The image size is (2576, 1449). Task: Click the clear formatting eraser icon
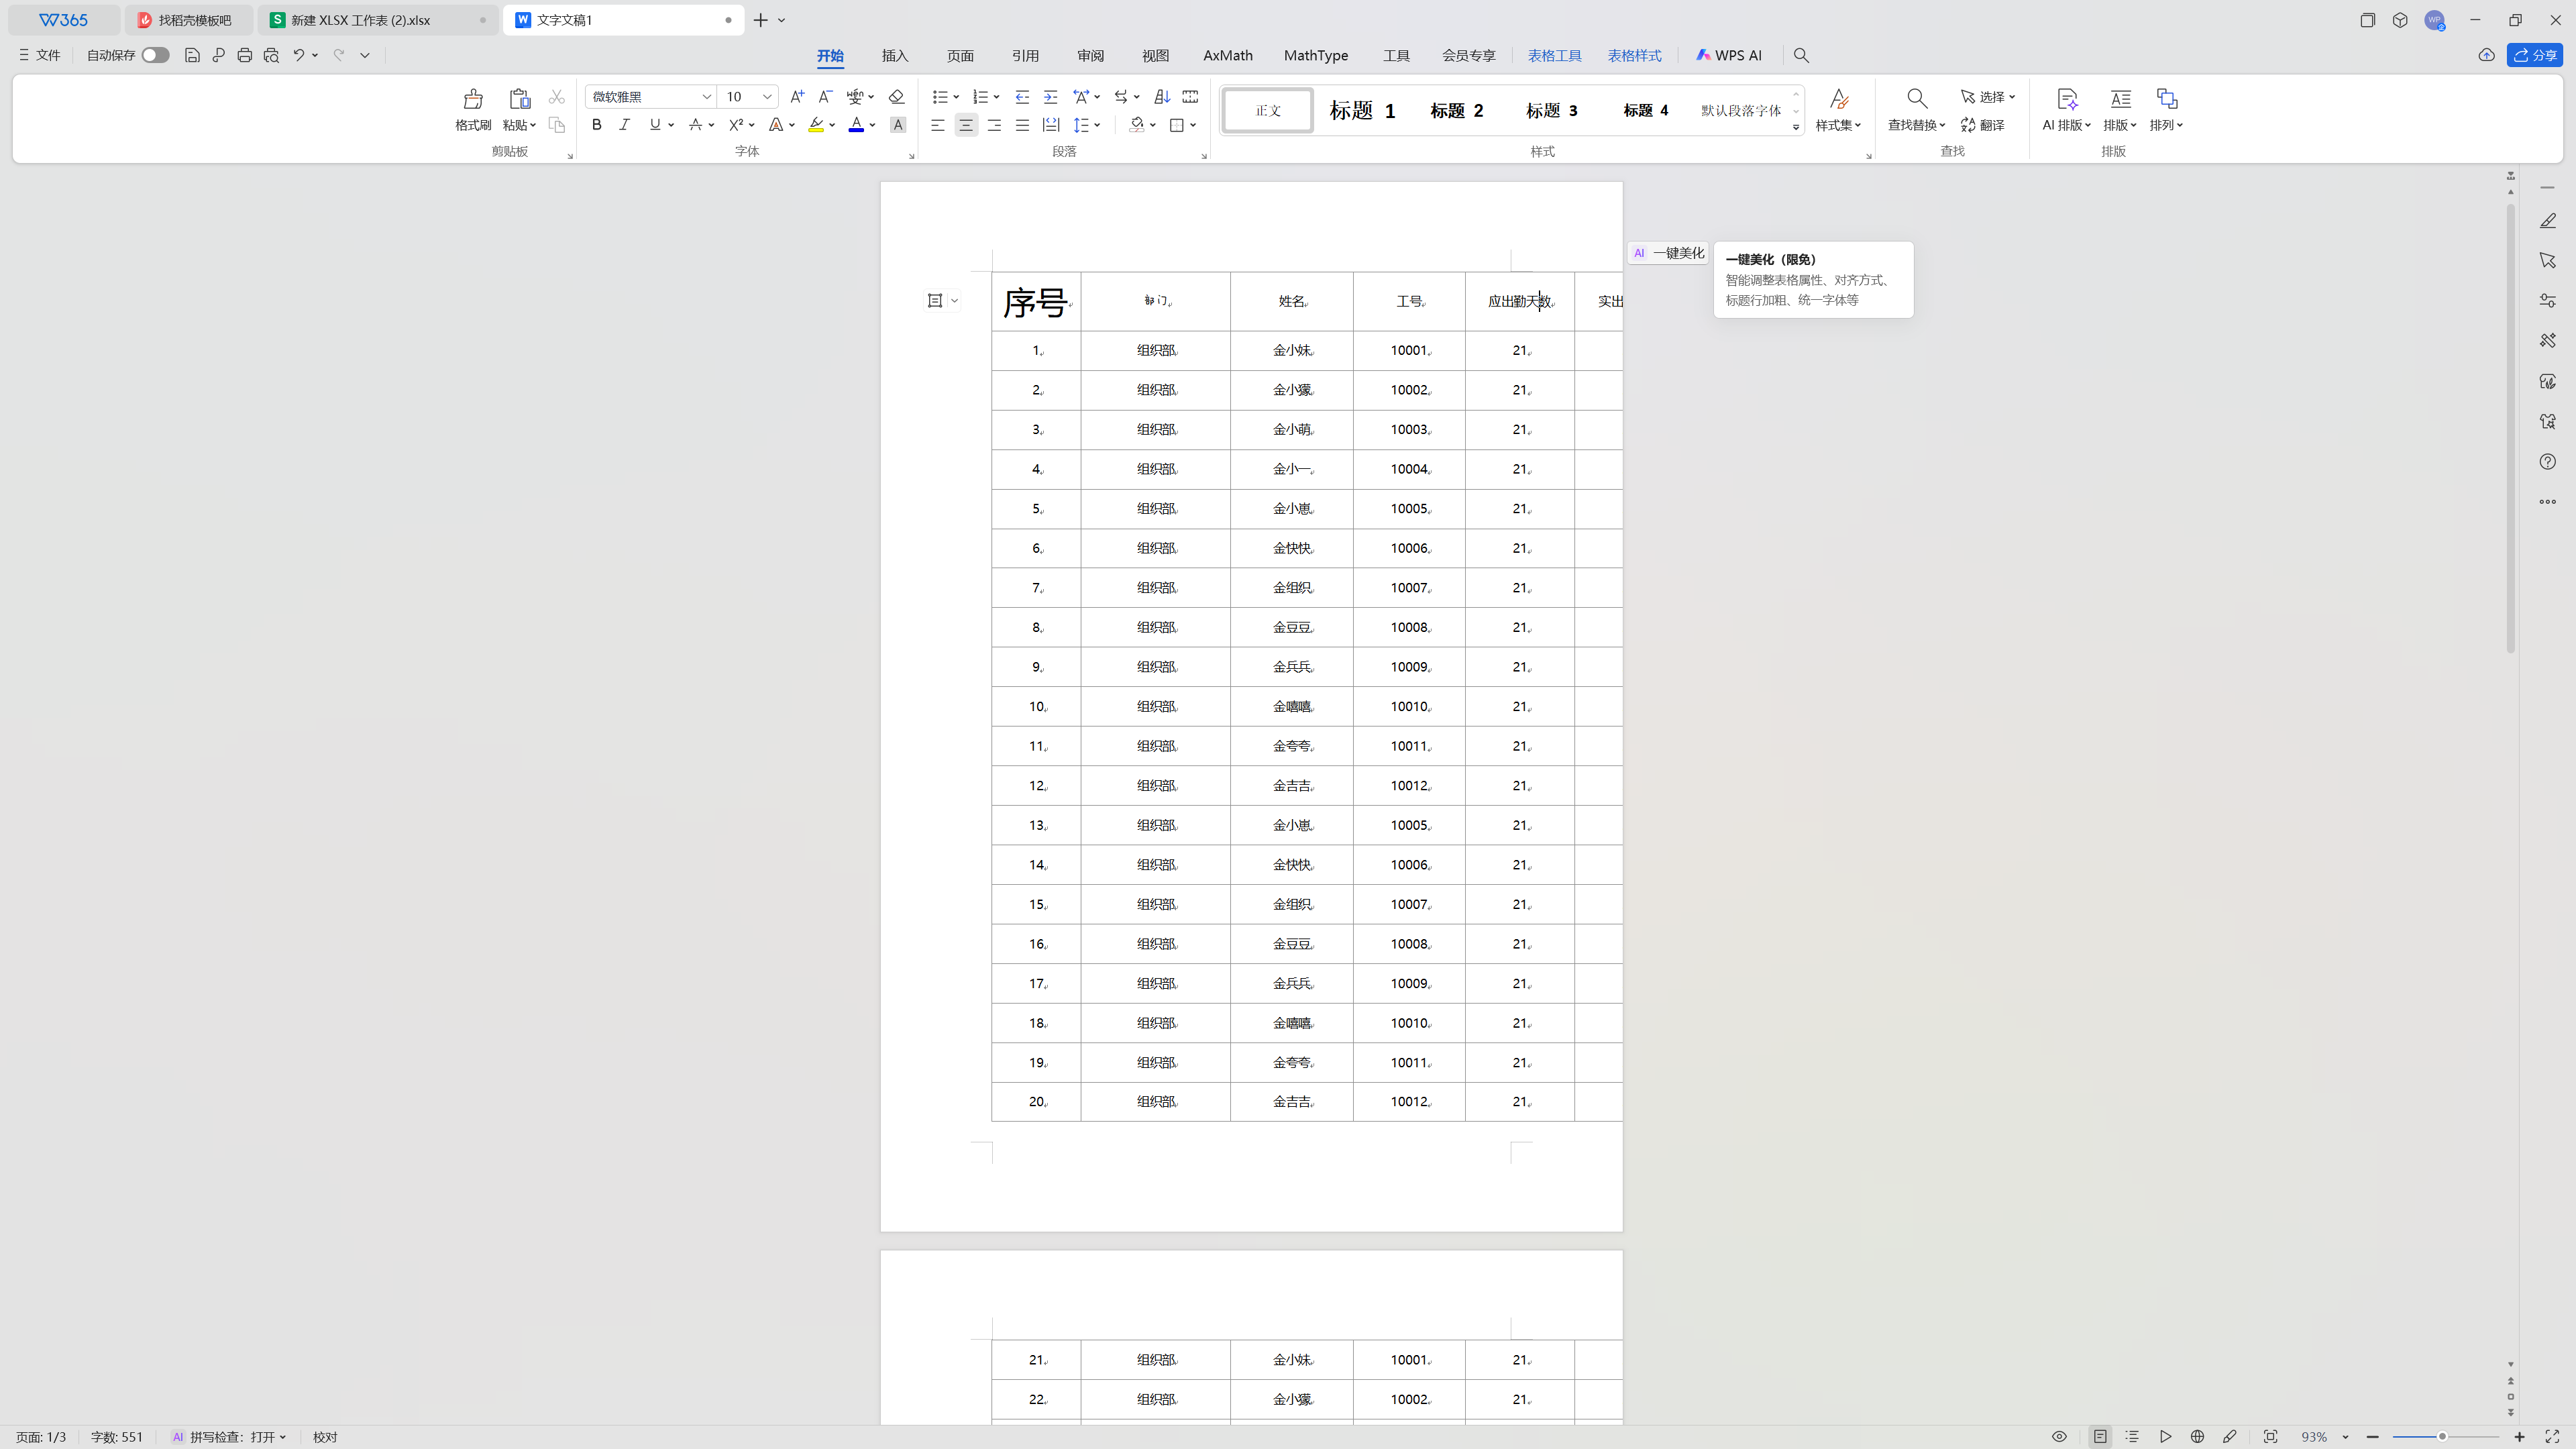(896, 97)
